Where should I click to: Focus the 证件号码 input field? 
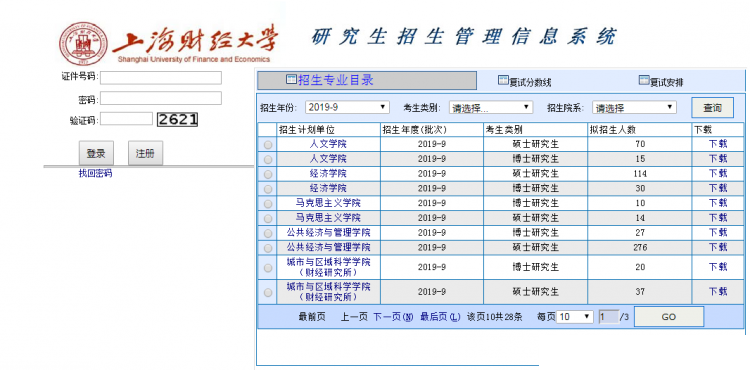[x=161, y=77]
